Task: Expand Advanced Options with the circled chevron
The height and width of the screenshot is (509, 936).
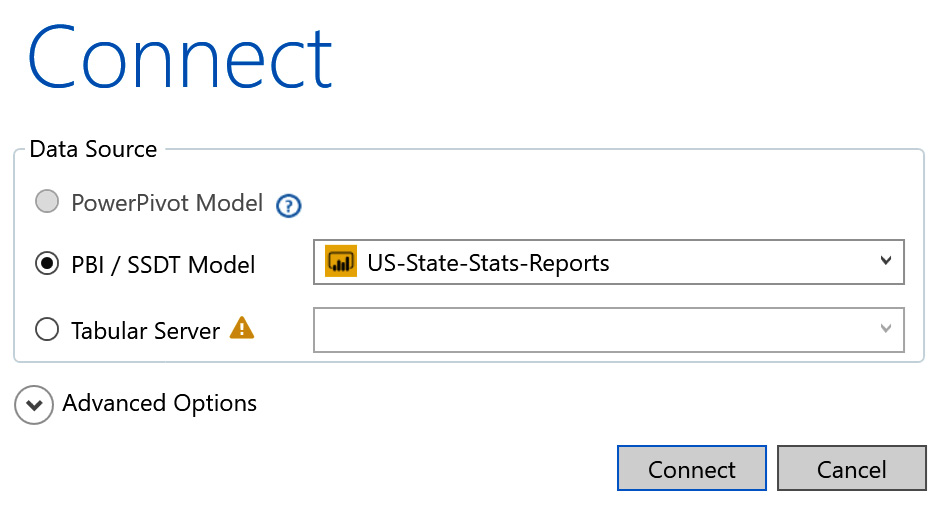Action: tap(34, 405)
